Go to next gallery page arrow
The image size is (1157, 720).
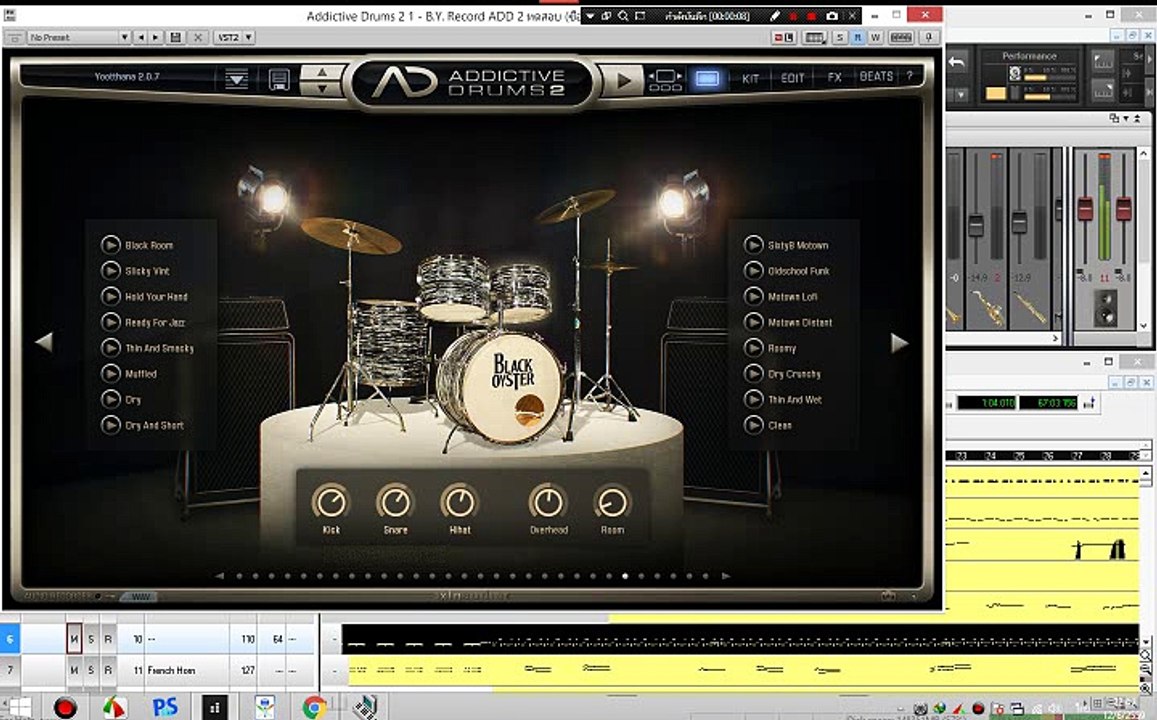tap(899, 342)
